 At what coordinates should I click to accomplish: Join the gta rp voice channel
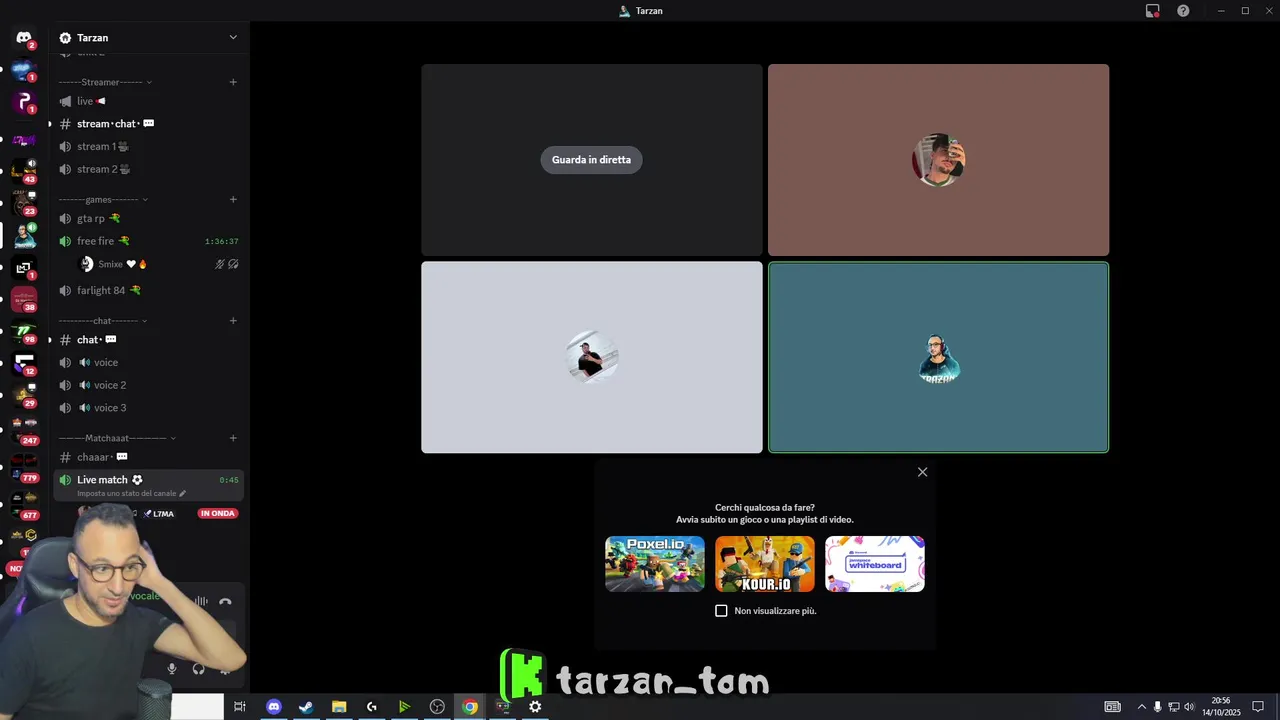click(148, 218)
